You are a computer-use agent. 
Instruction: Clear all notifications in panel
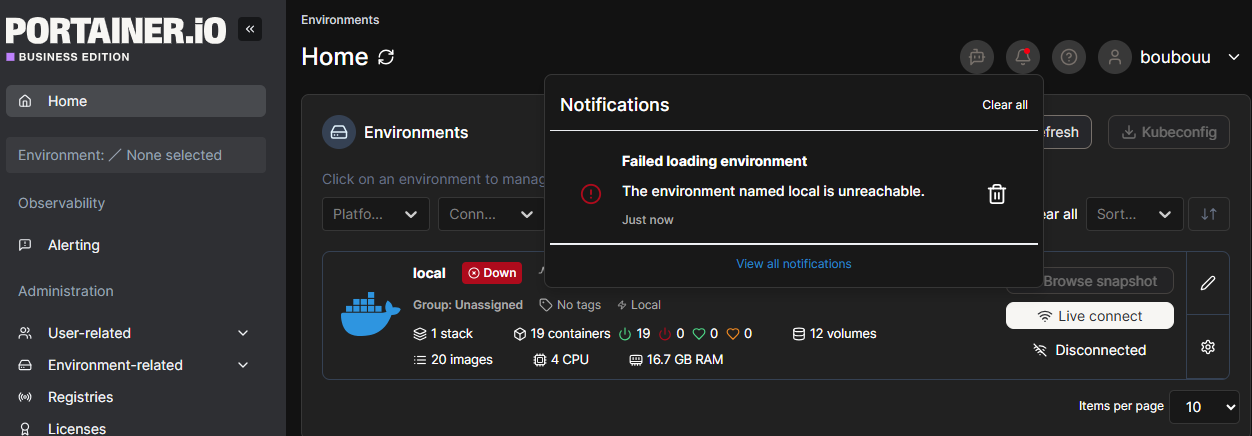click(1004, 105)
